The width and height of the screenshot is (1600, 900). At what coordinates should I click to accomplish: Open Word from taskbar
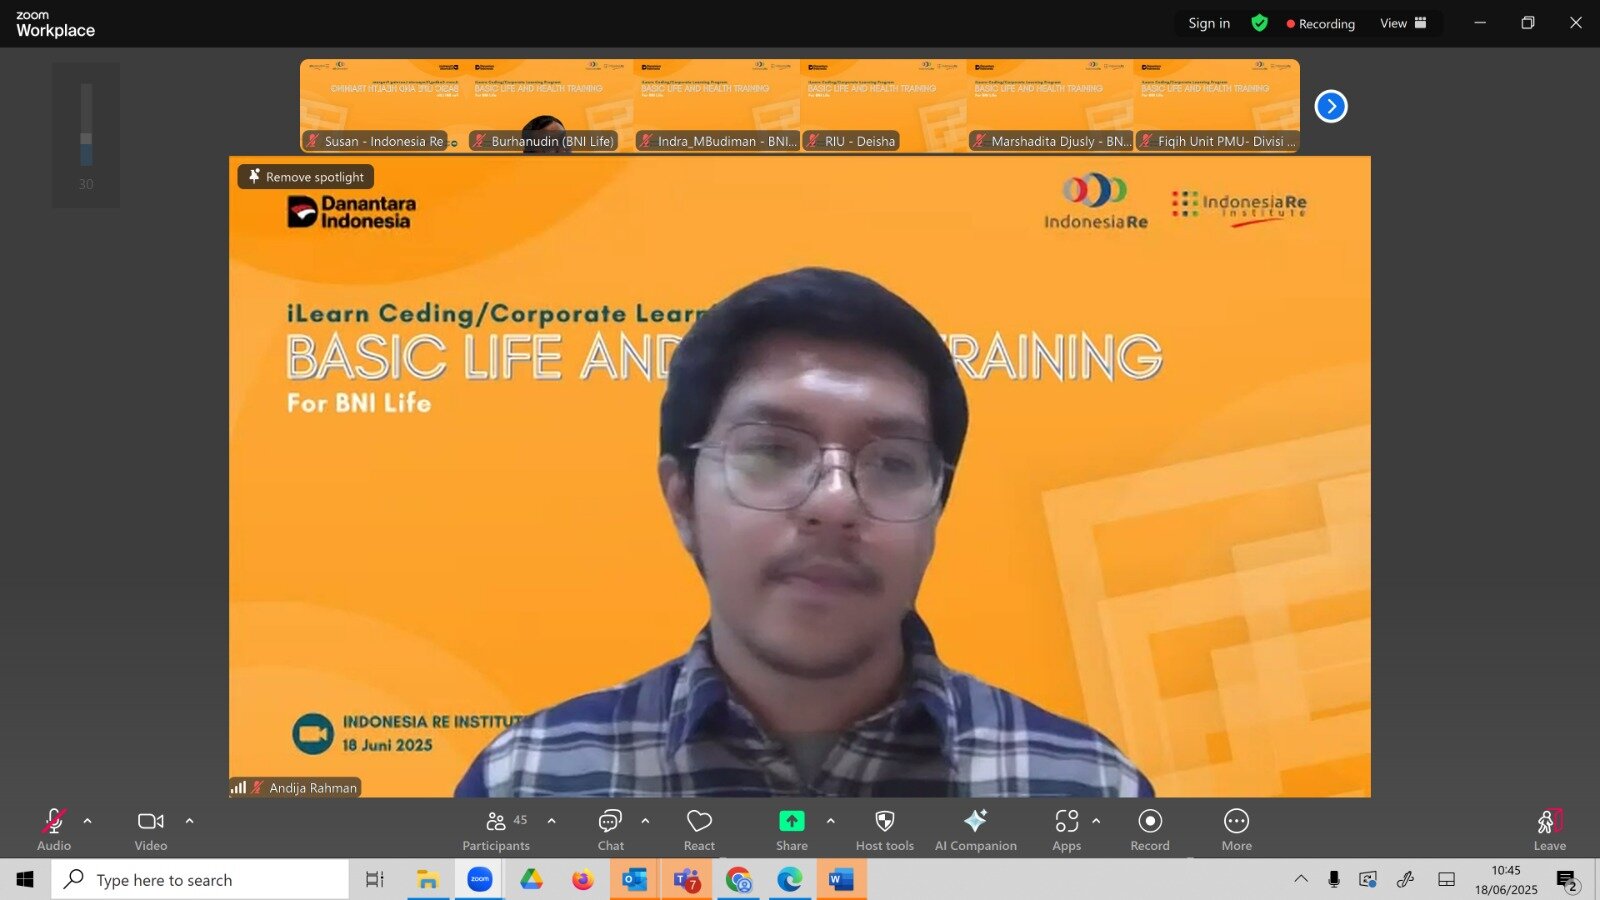point(842,880)
